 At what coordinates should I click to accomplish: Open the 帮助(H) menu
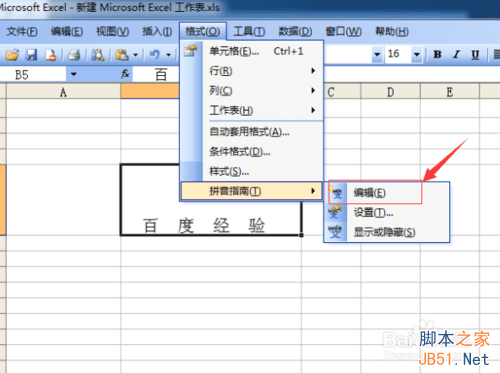coord(392,32)
